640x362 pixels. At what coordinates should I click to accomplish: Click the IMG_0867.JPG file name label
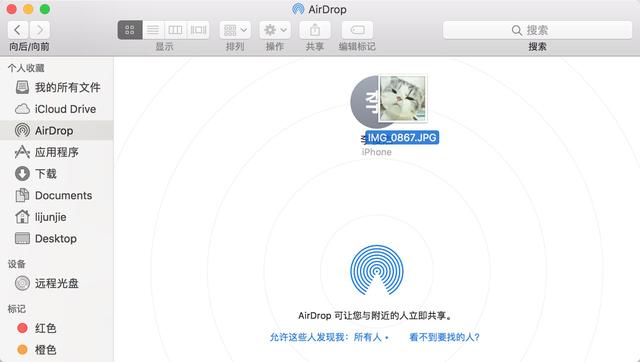[x=402, y=138]
